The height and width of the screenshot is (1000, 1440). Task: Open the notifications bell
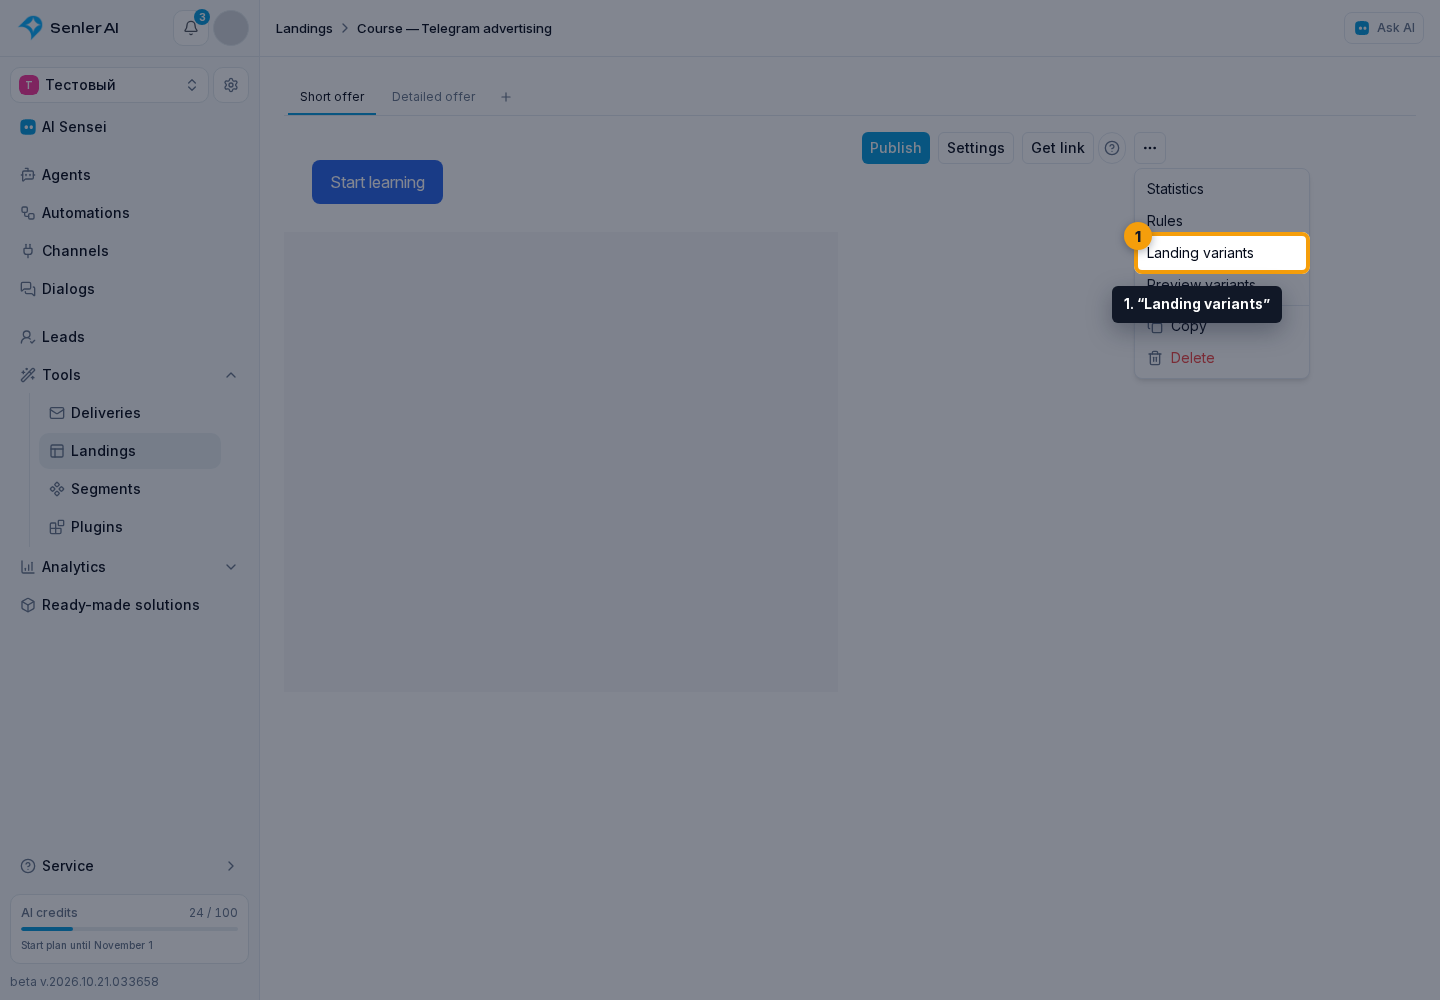pos(190,28)
